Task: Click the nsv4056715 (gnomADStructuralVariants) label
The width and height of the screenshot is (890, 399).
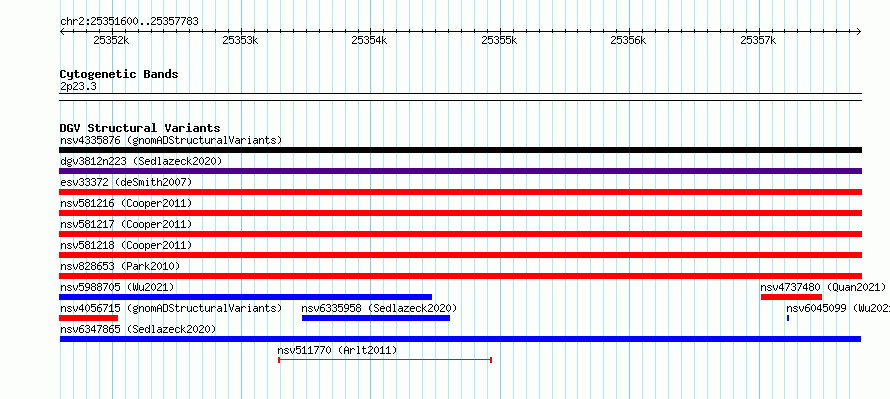Action: (171, 308)
